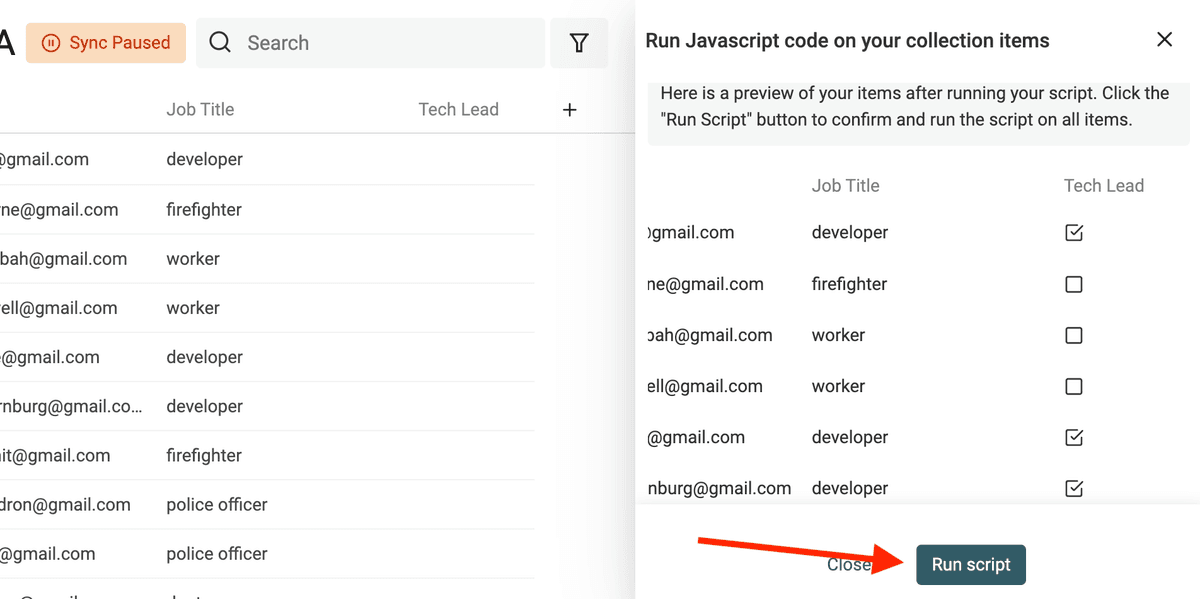Click Job Title header in preview panel
The width and height of the screenshot is (1200, 599).
846,186
